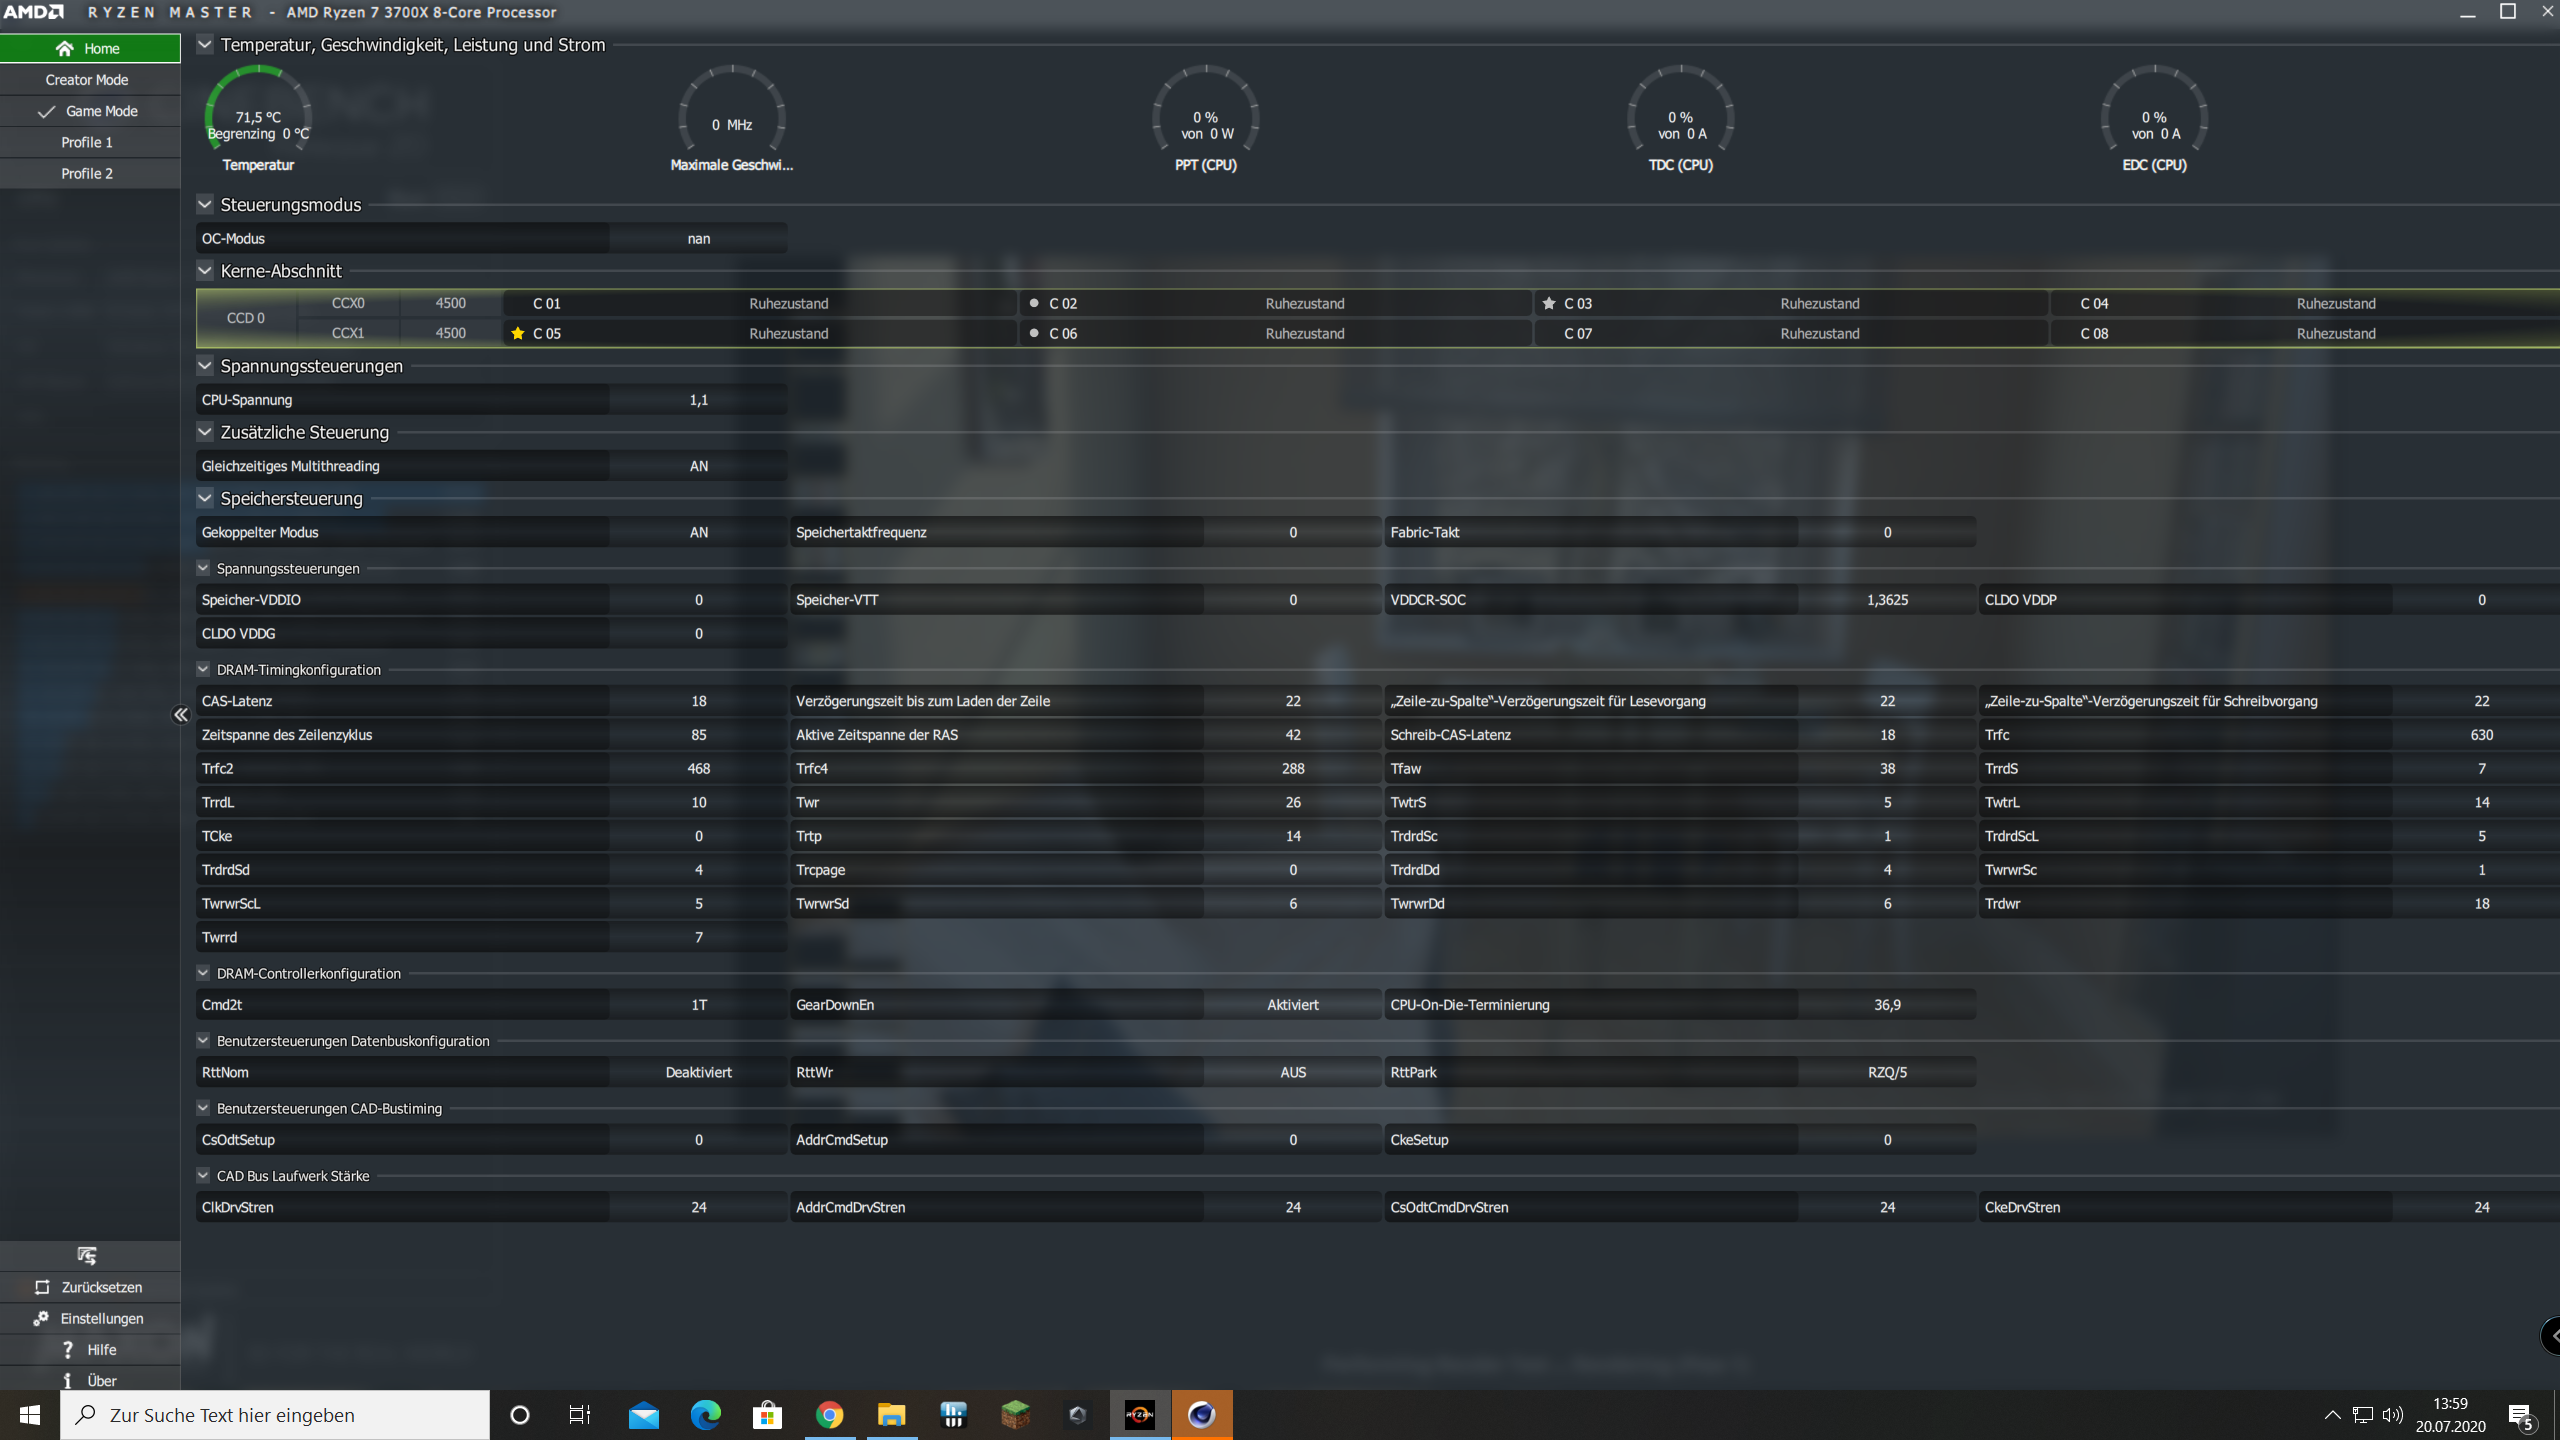Toggle the GearDownEn Aktiviert value
Image resolution: width=2560 pixels, height=1440 pixels.
[x=1292, y=1004]
